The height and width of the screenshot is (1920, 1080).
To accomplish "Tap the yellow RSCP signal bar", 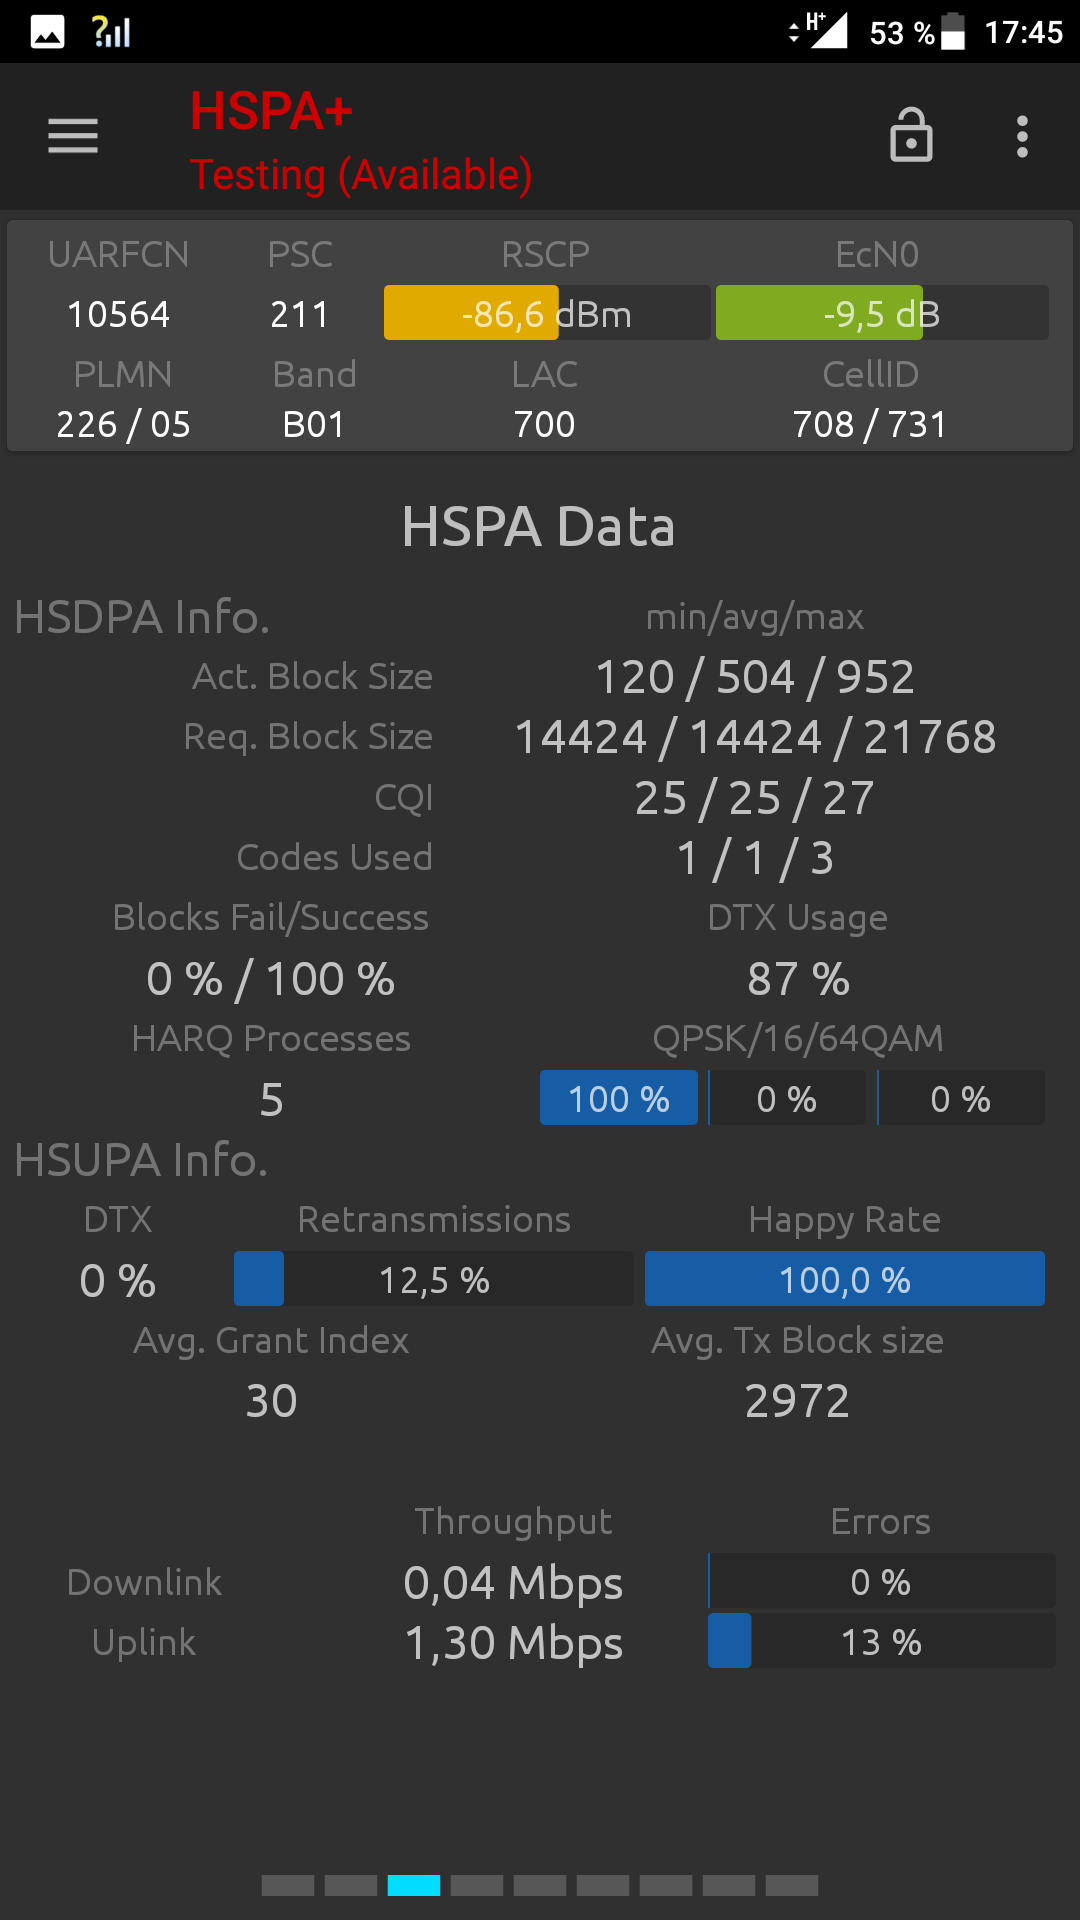I will click(547, 313).
